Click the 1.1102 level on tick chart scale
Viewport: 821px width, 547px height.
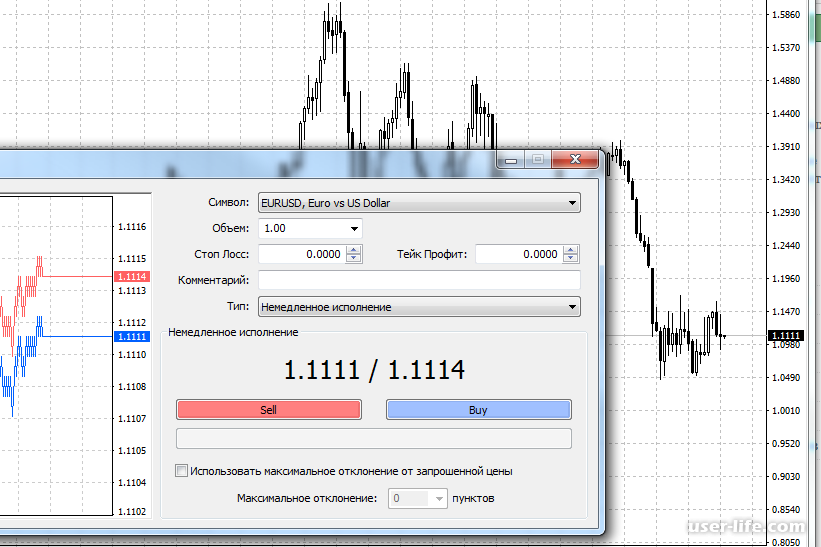132,511
